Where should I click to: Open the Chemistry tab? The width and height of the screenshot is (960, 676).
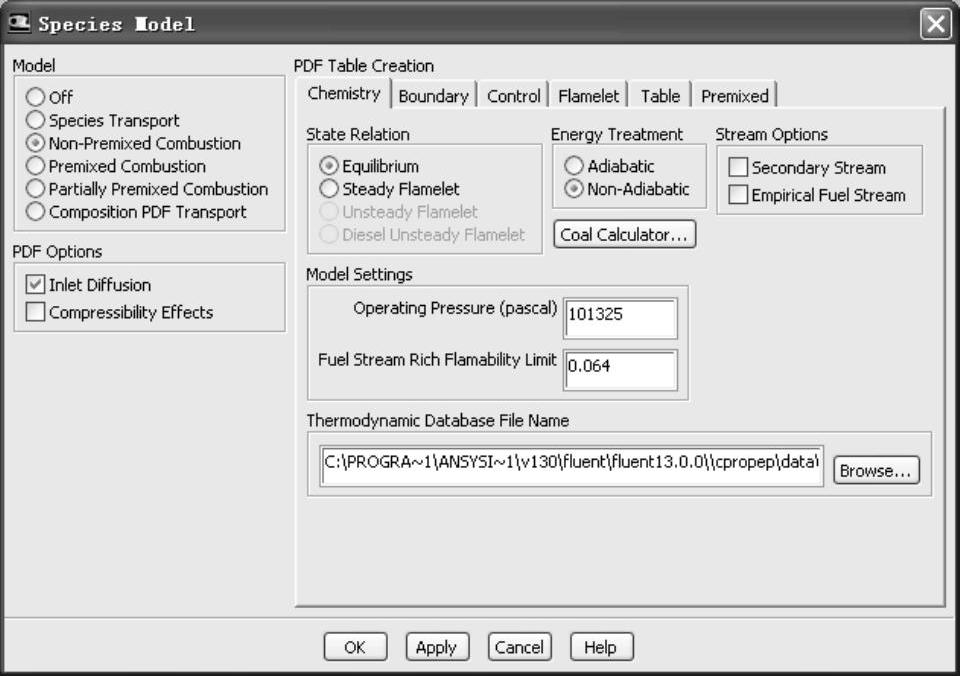point(343,94)
